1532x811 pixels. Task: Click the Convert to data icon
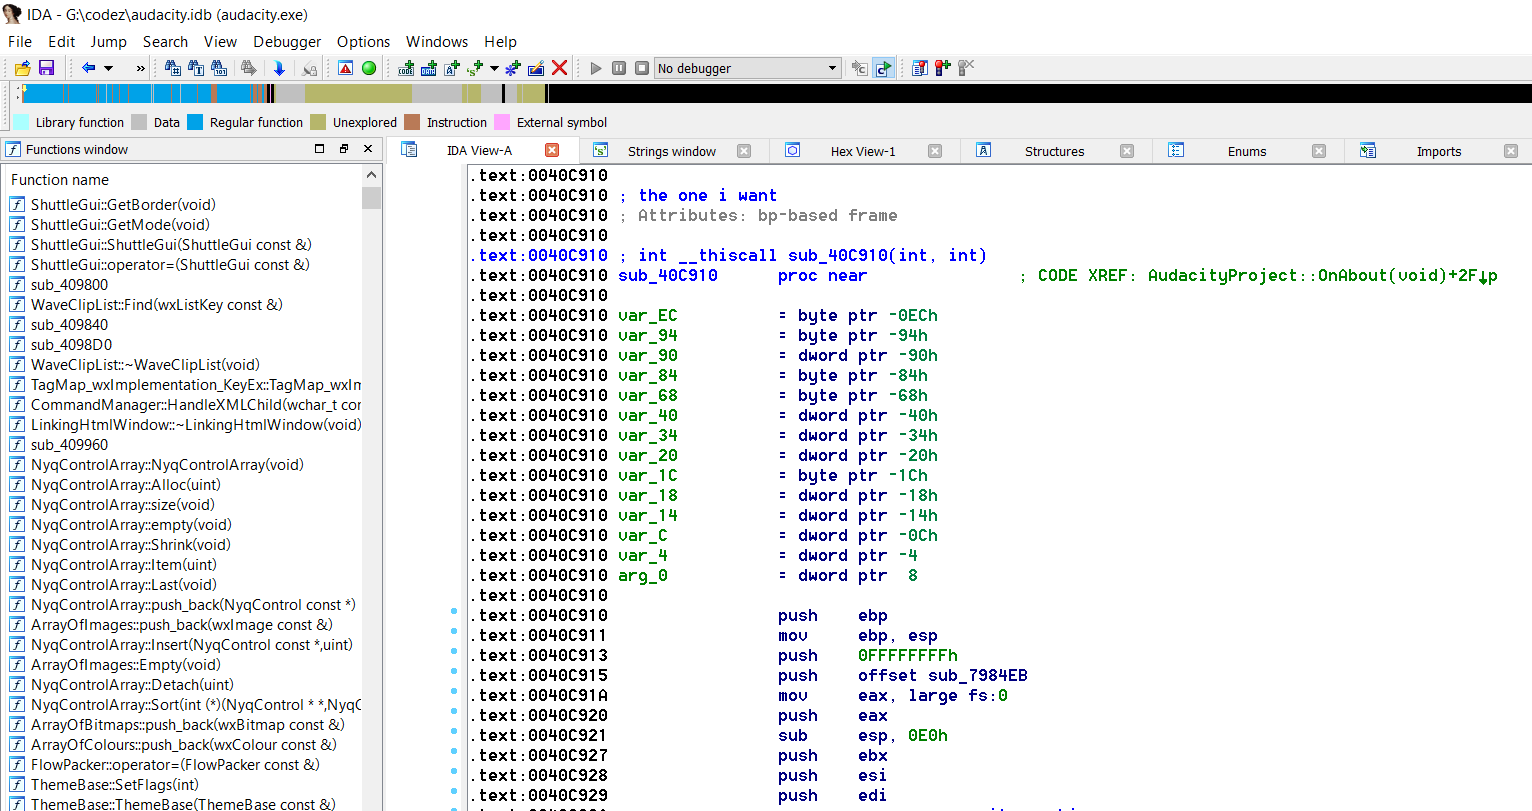coord(429,68)
